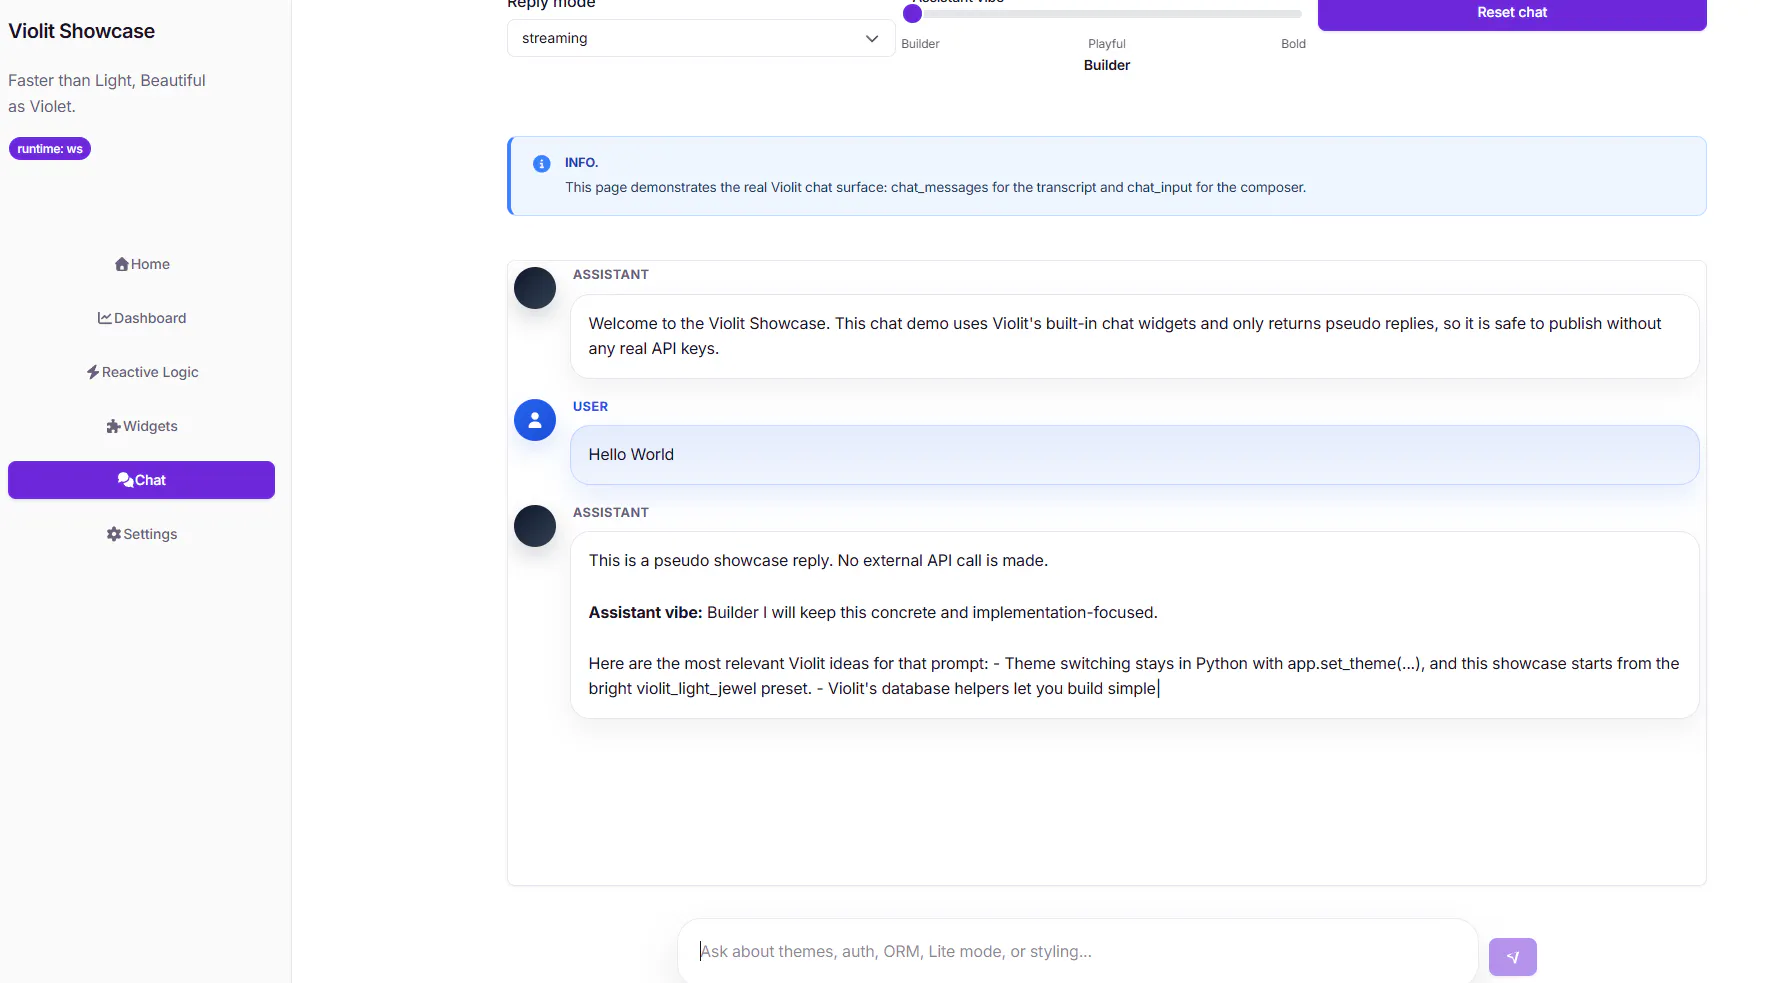Open Settings from sidebar
Viewport: 1776px width, 983px height.
click(x=141, y=534)
